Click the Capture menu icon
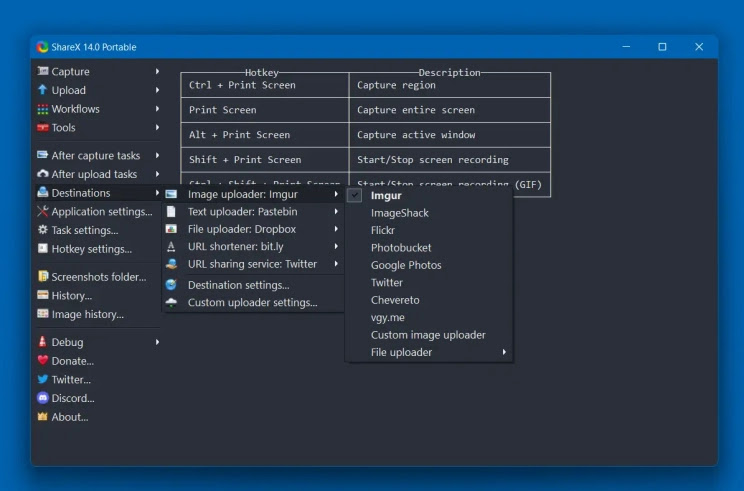Screen dimensions: 744x491 pyautogui.click(x=43, y=71)
